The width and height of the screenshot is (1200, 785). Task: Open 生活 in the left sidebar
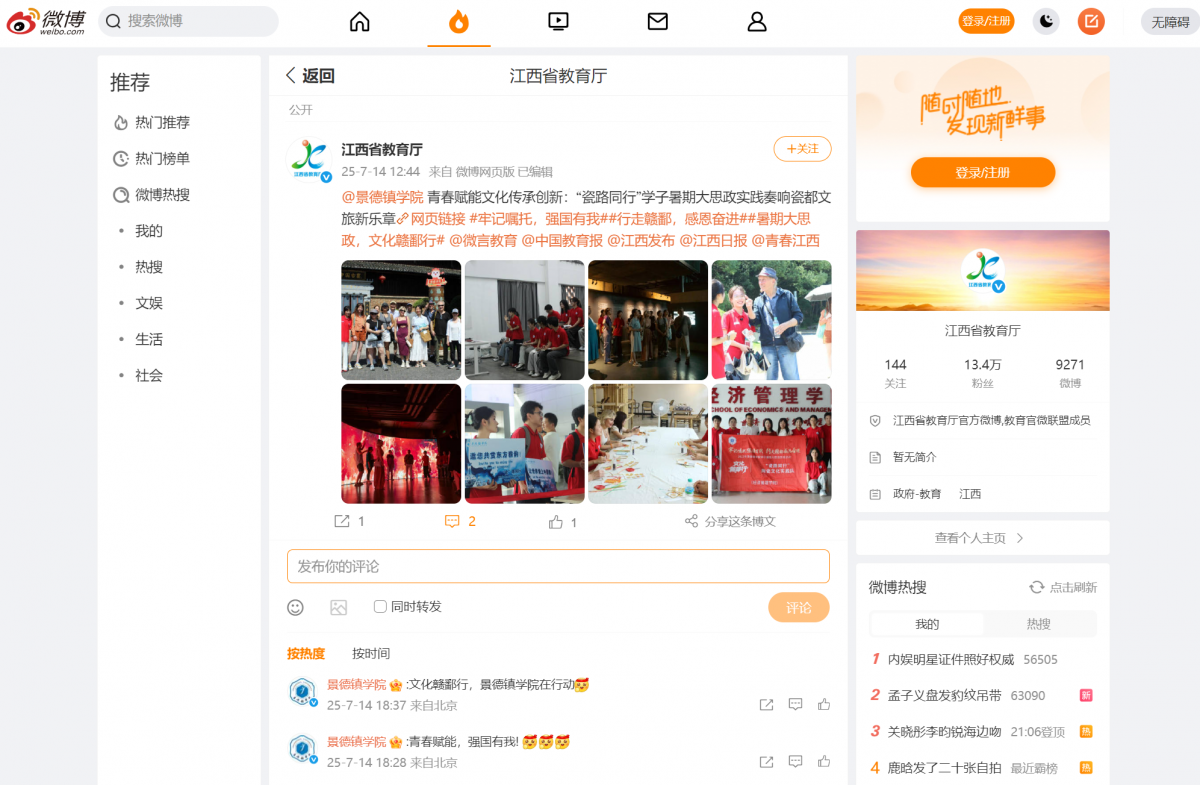149,339
